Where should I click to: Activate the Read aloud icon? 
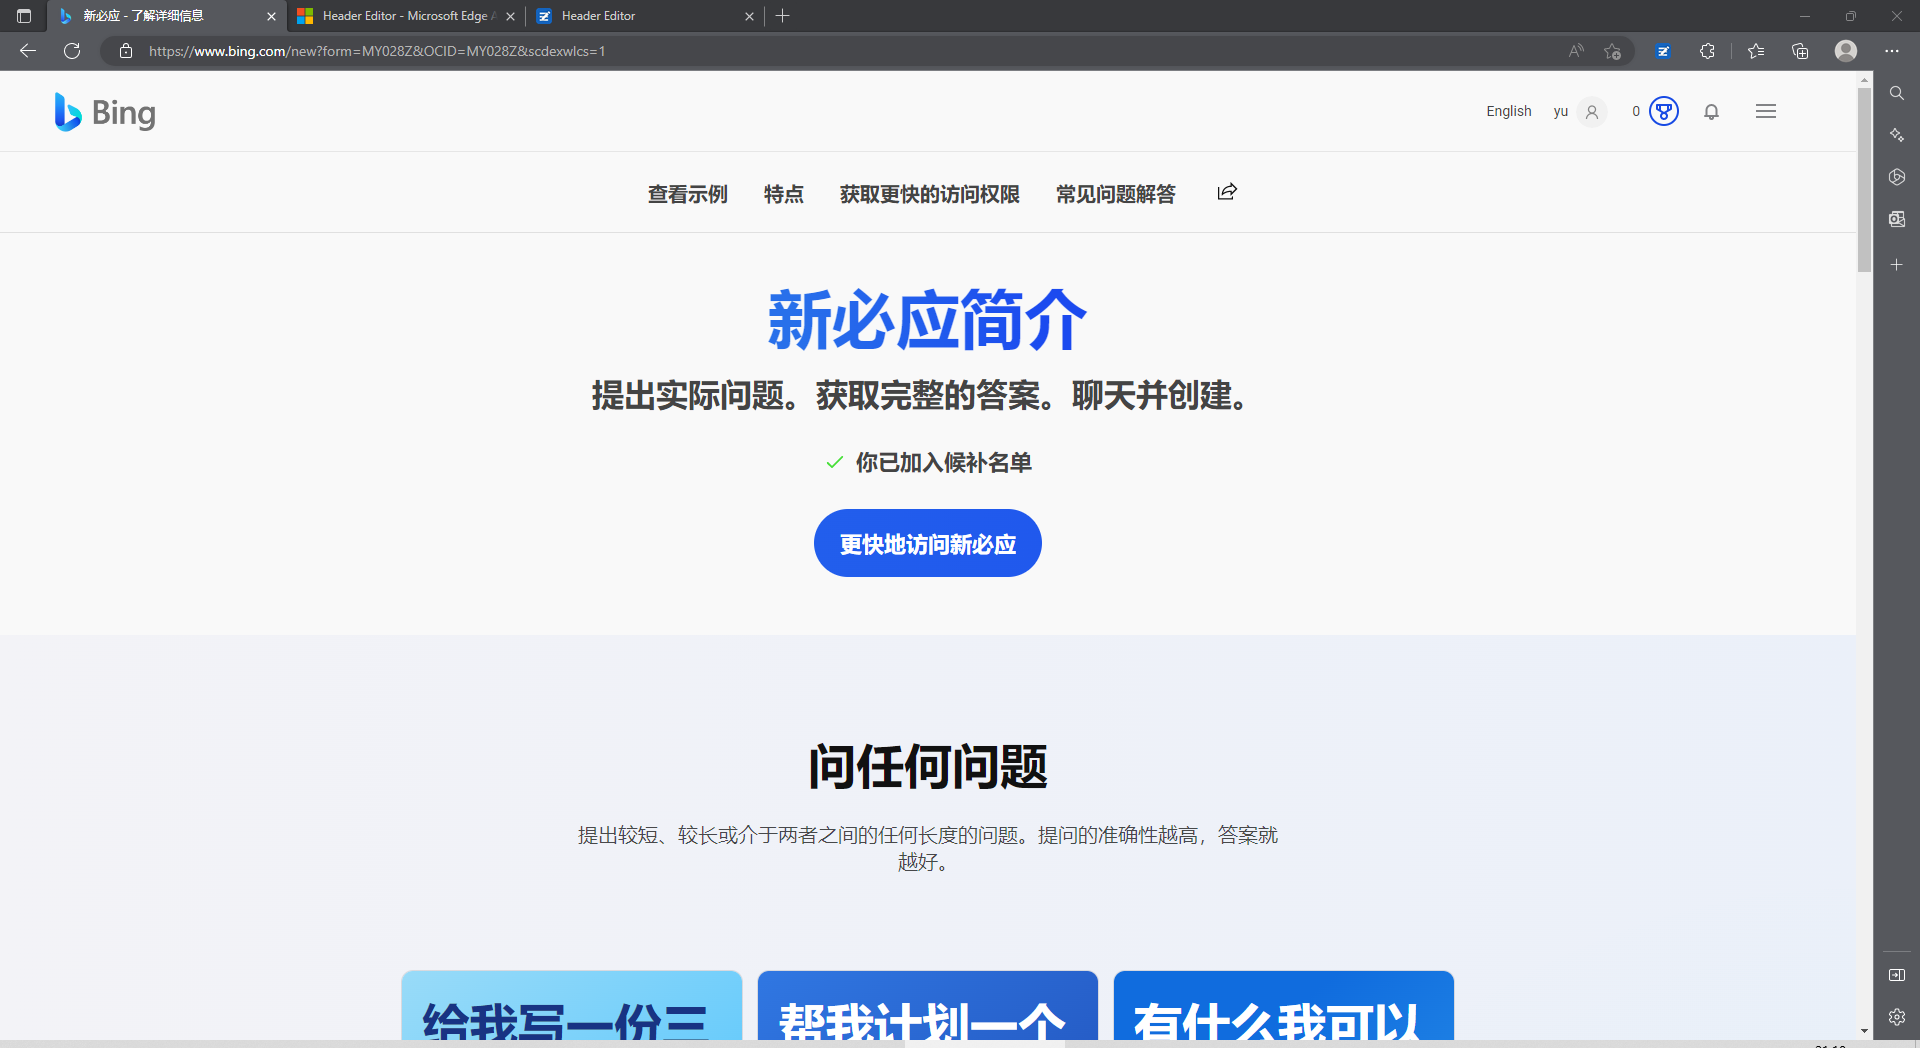1575,51
